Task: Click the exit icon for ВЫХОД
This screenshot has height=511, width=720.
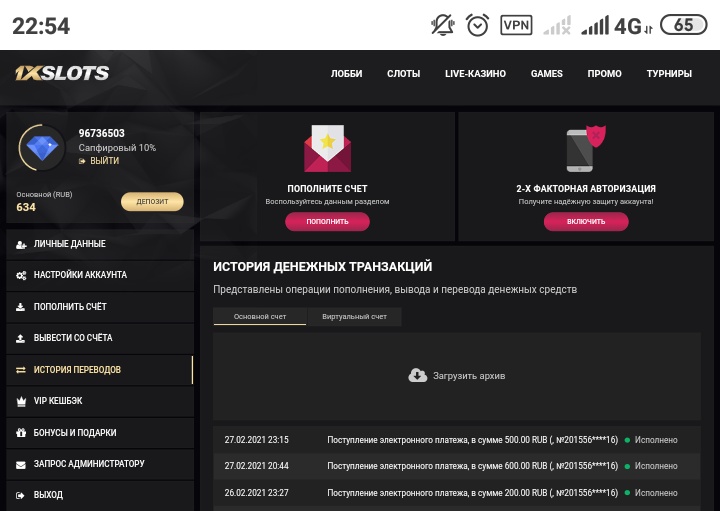Action: [20, 495]
